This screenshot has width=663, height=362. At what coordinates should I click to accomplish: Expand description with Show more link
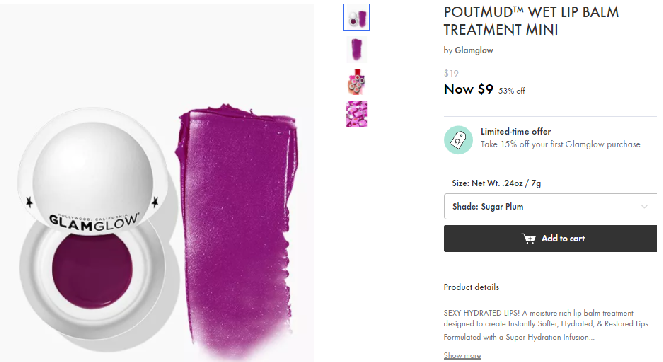pyautogui.click(x=462, y=356)
